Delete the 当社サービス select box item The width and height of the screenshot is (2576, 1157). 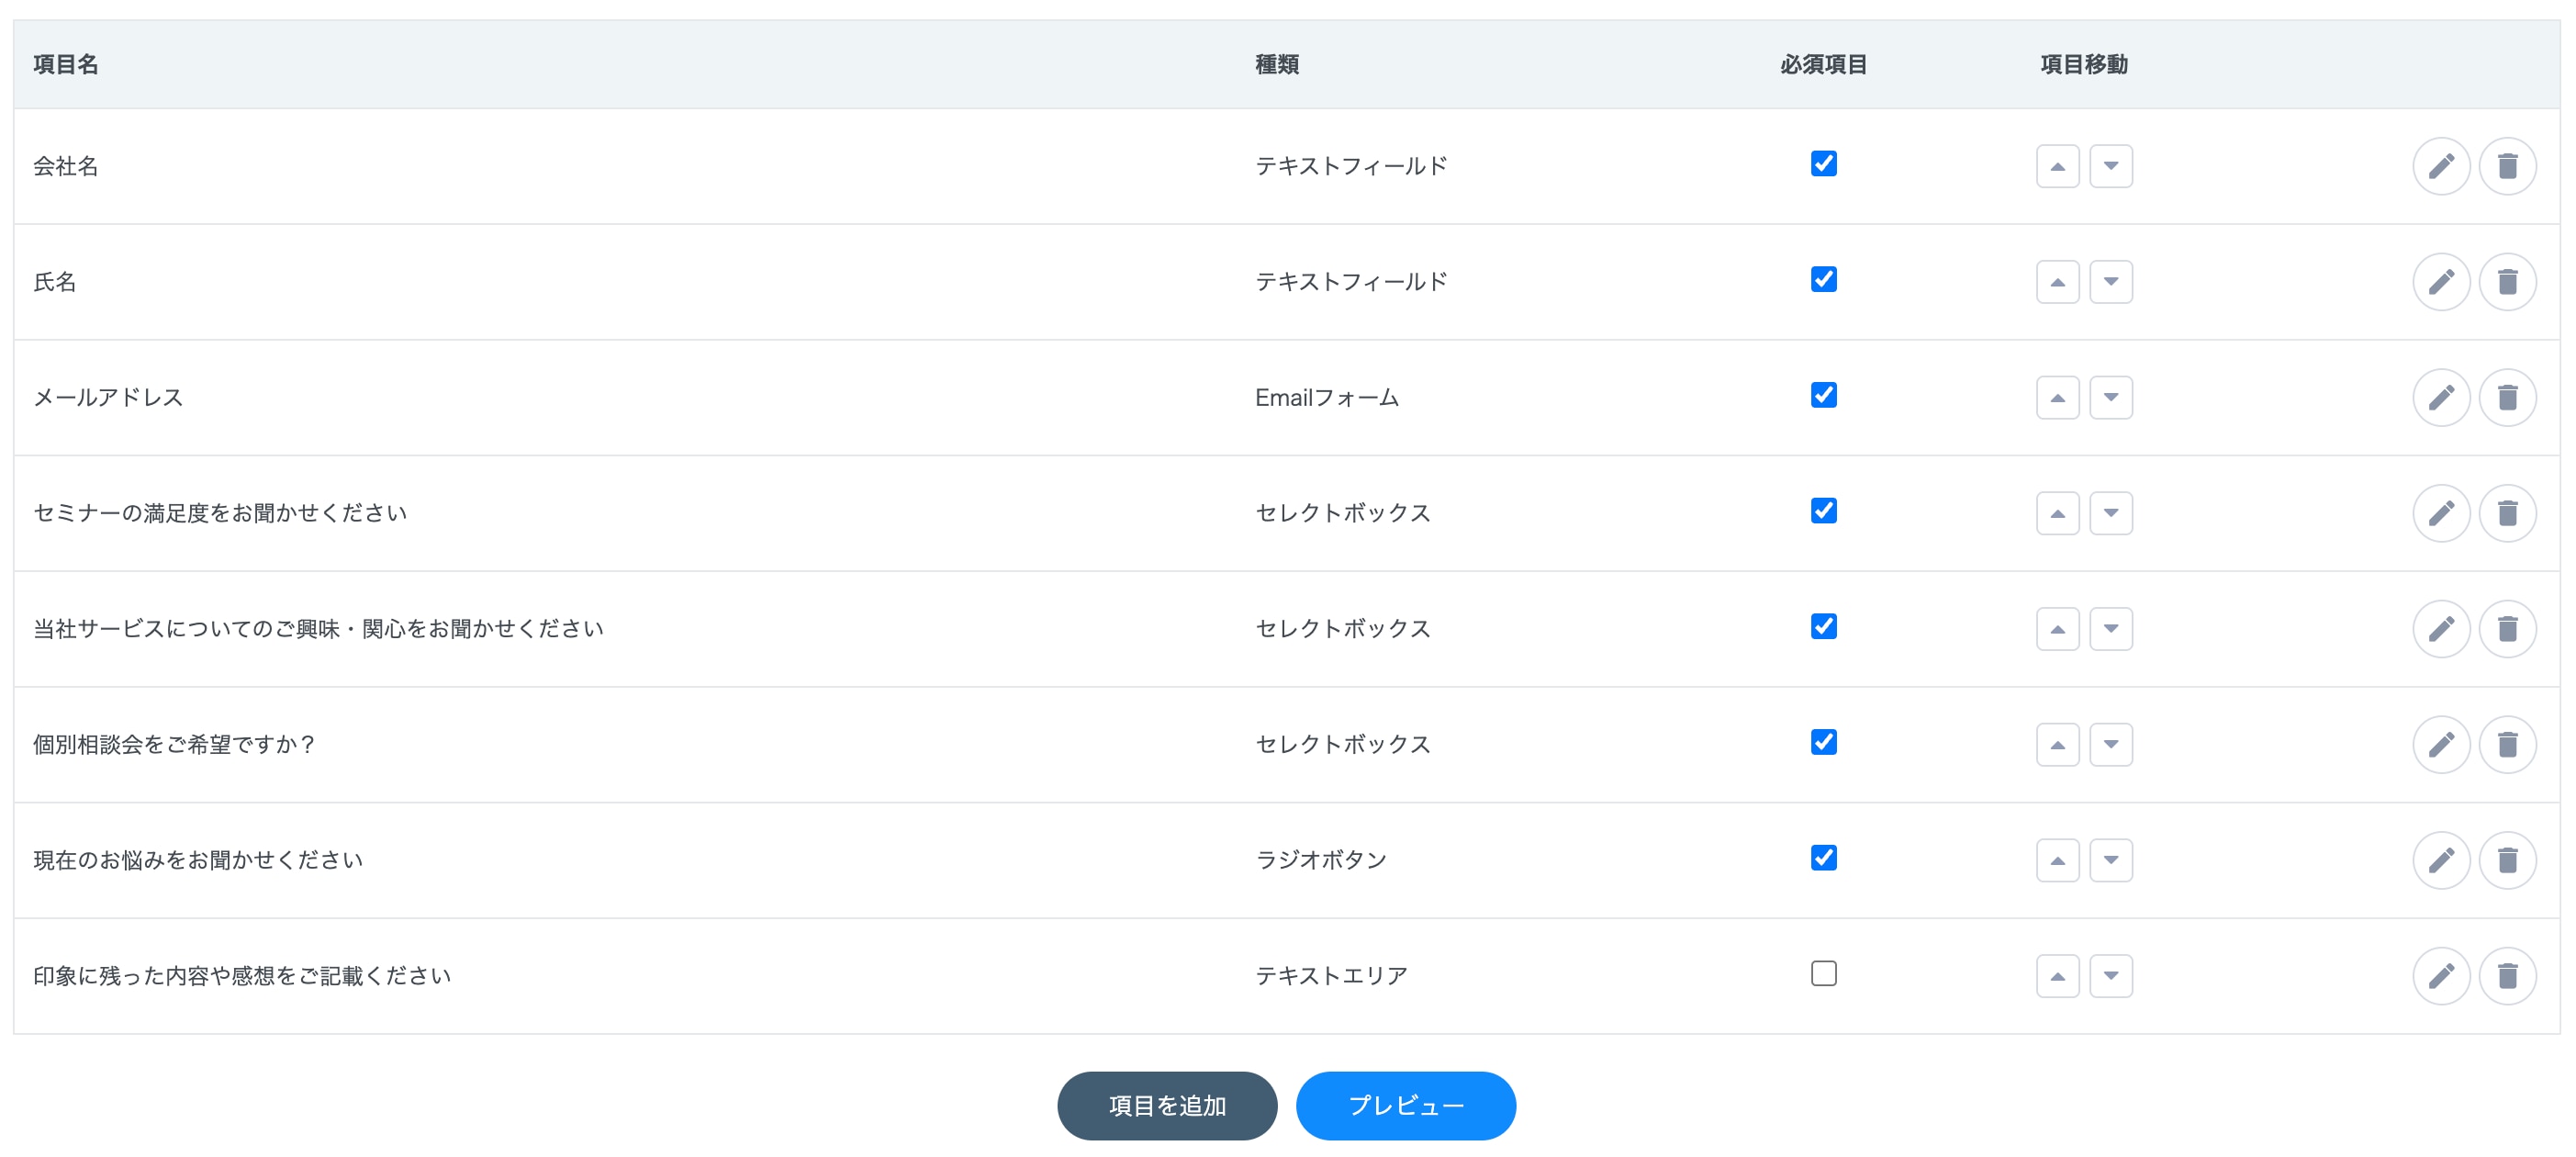click(2507, 629)
